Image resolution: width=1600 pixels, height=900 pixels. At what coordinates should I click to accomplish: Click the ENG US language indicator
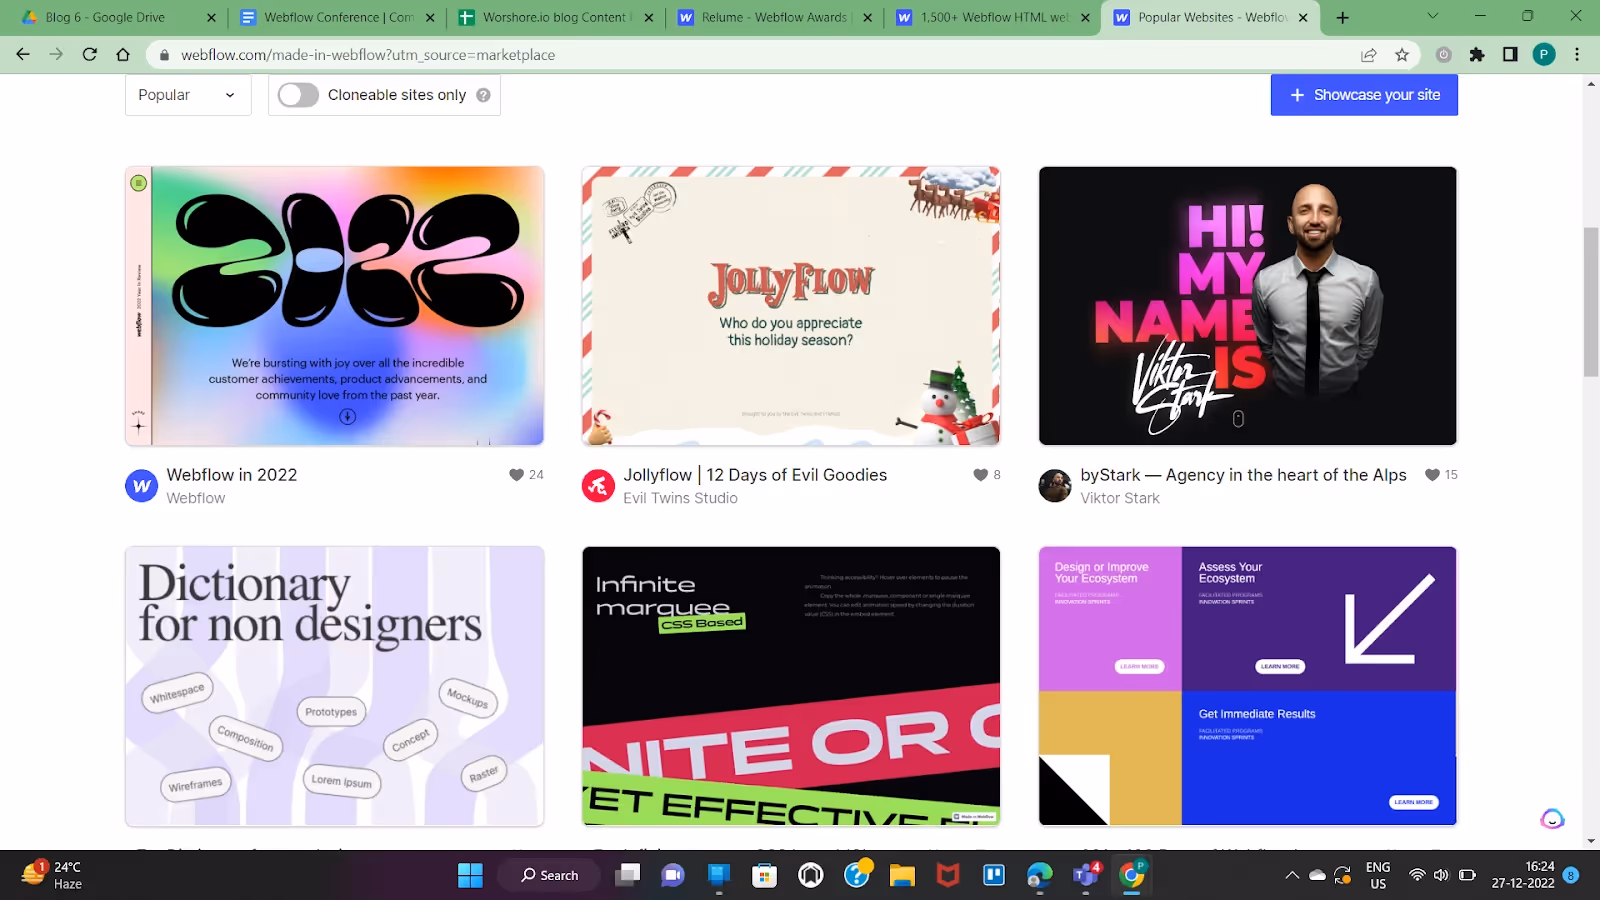click(1378, 875)
